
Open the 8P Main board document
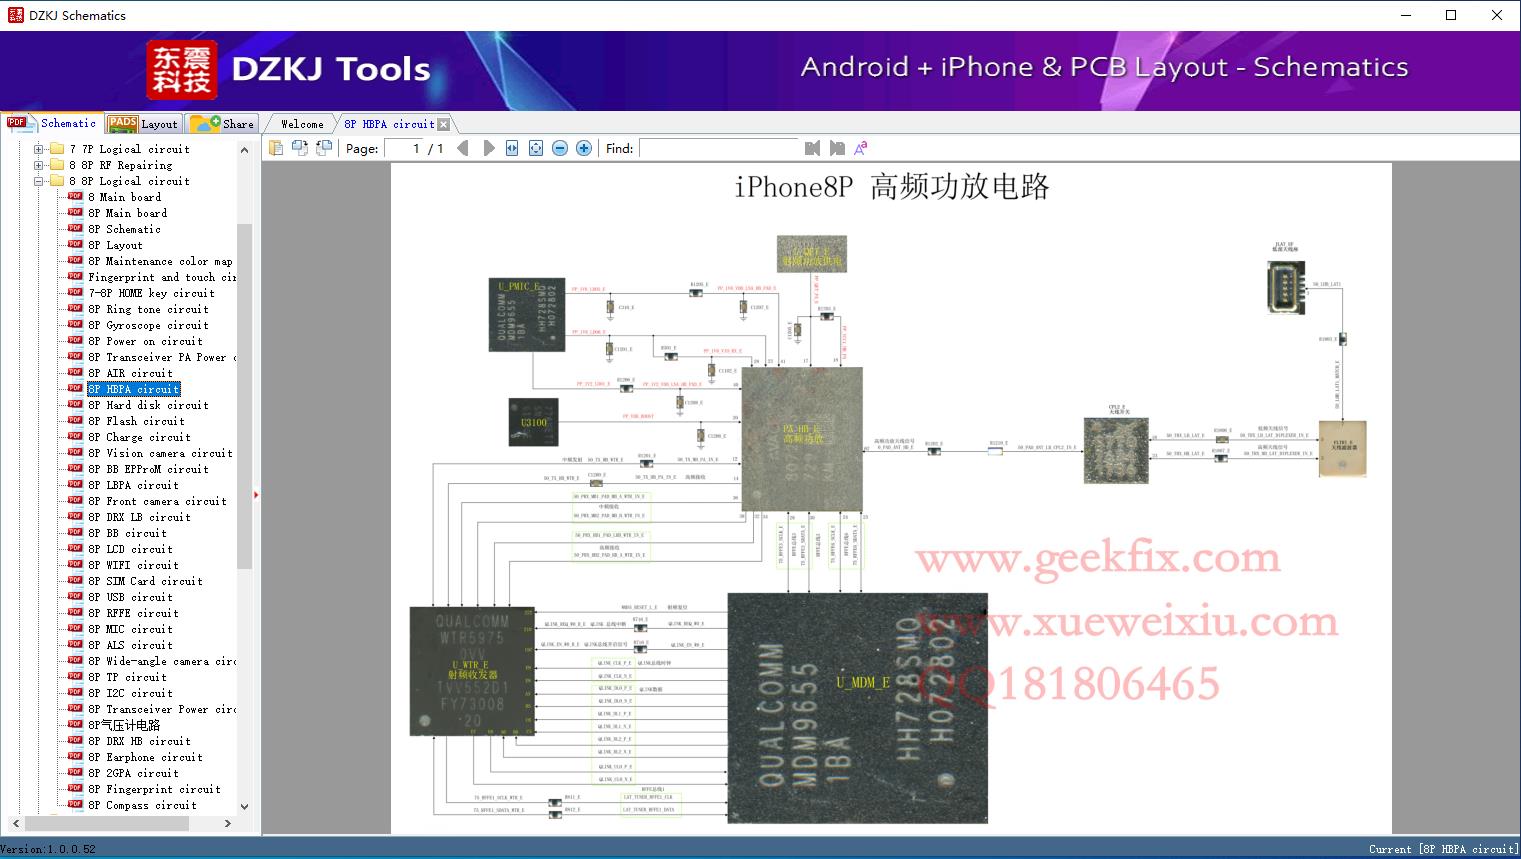(127, 213)
